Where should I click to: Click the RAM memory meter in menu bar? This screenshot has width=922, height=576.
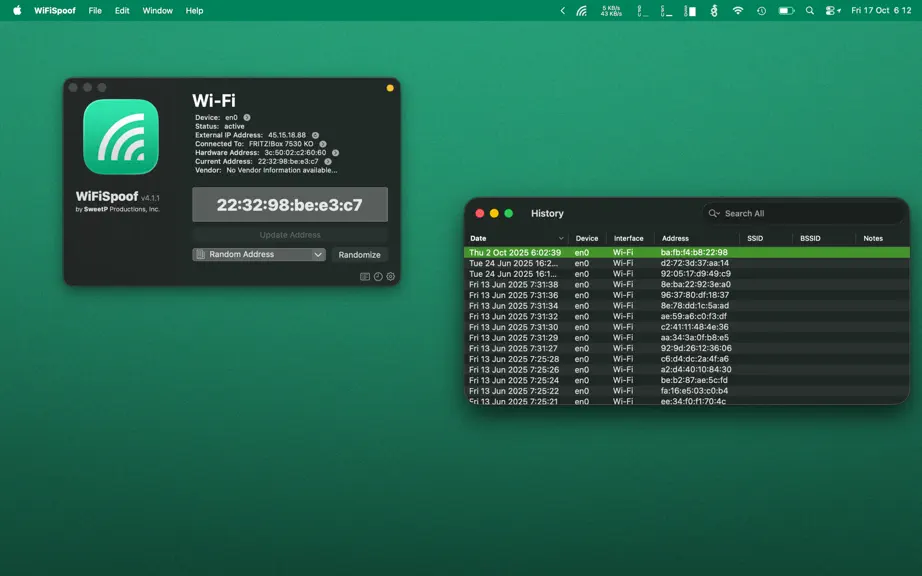690,11
